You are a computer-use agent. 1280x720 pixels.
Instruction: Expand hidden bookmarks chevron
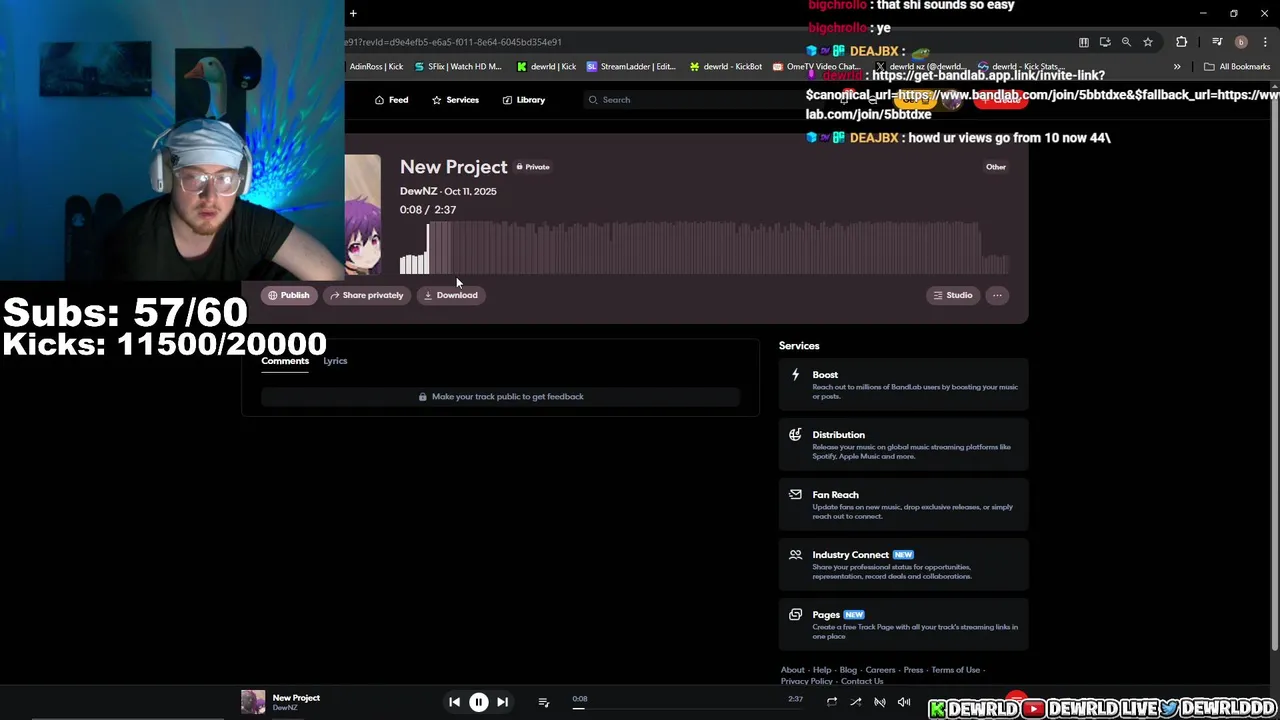[x=1177, y=67]
